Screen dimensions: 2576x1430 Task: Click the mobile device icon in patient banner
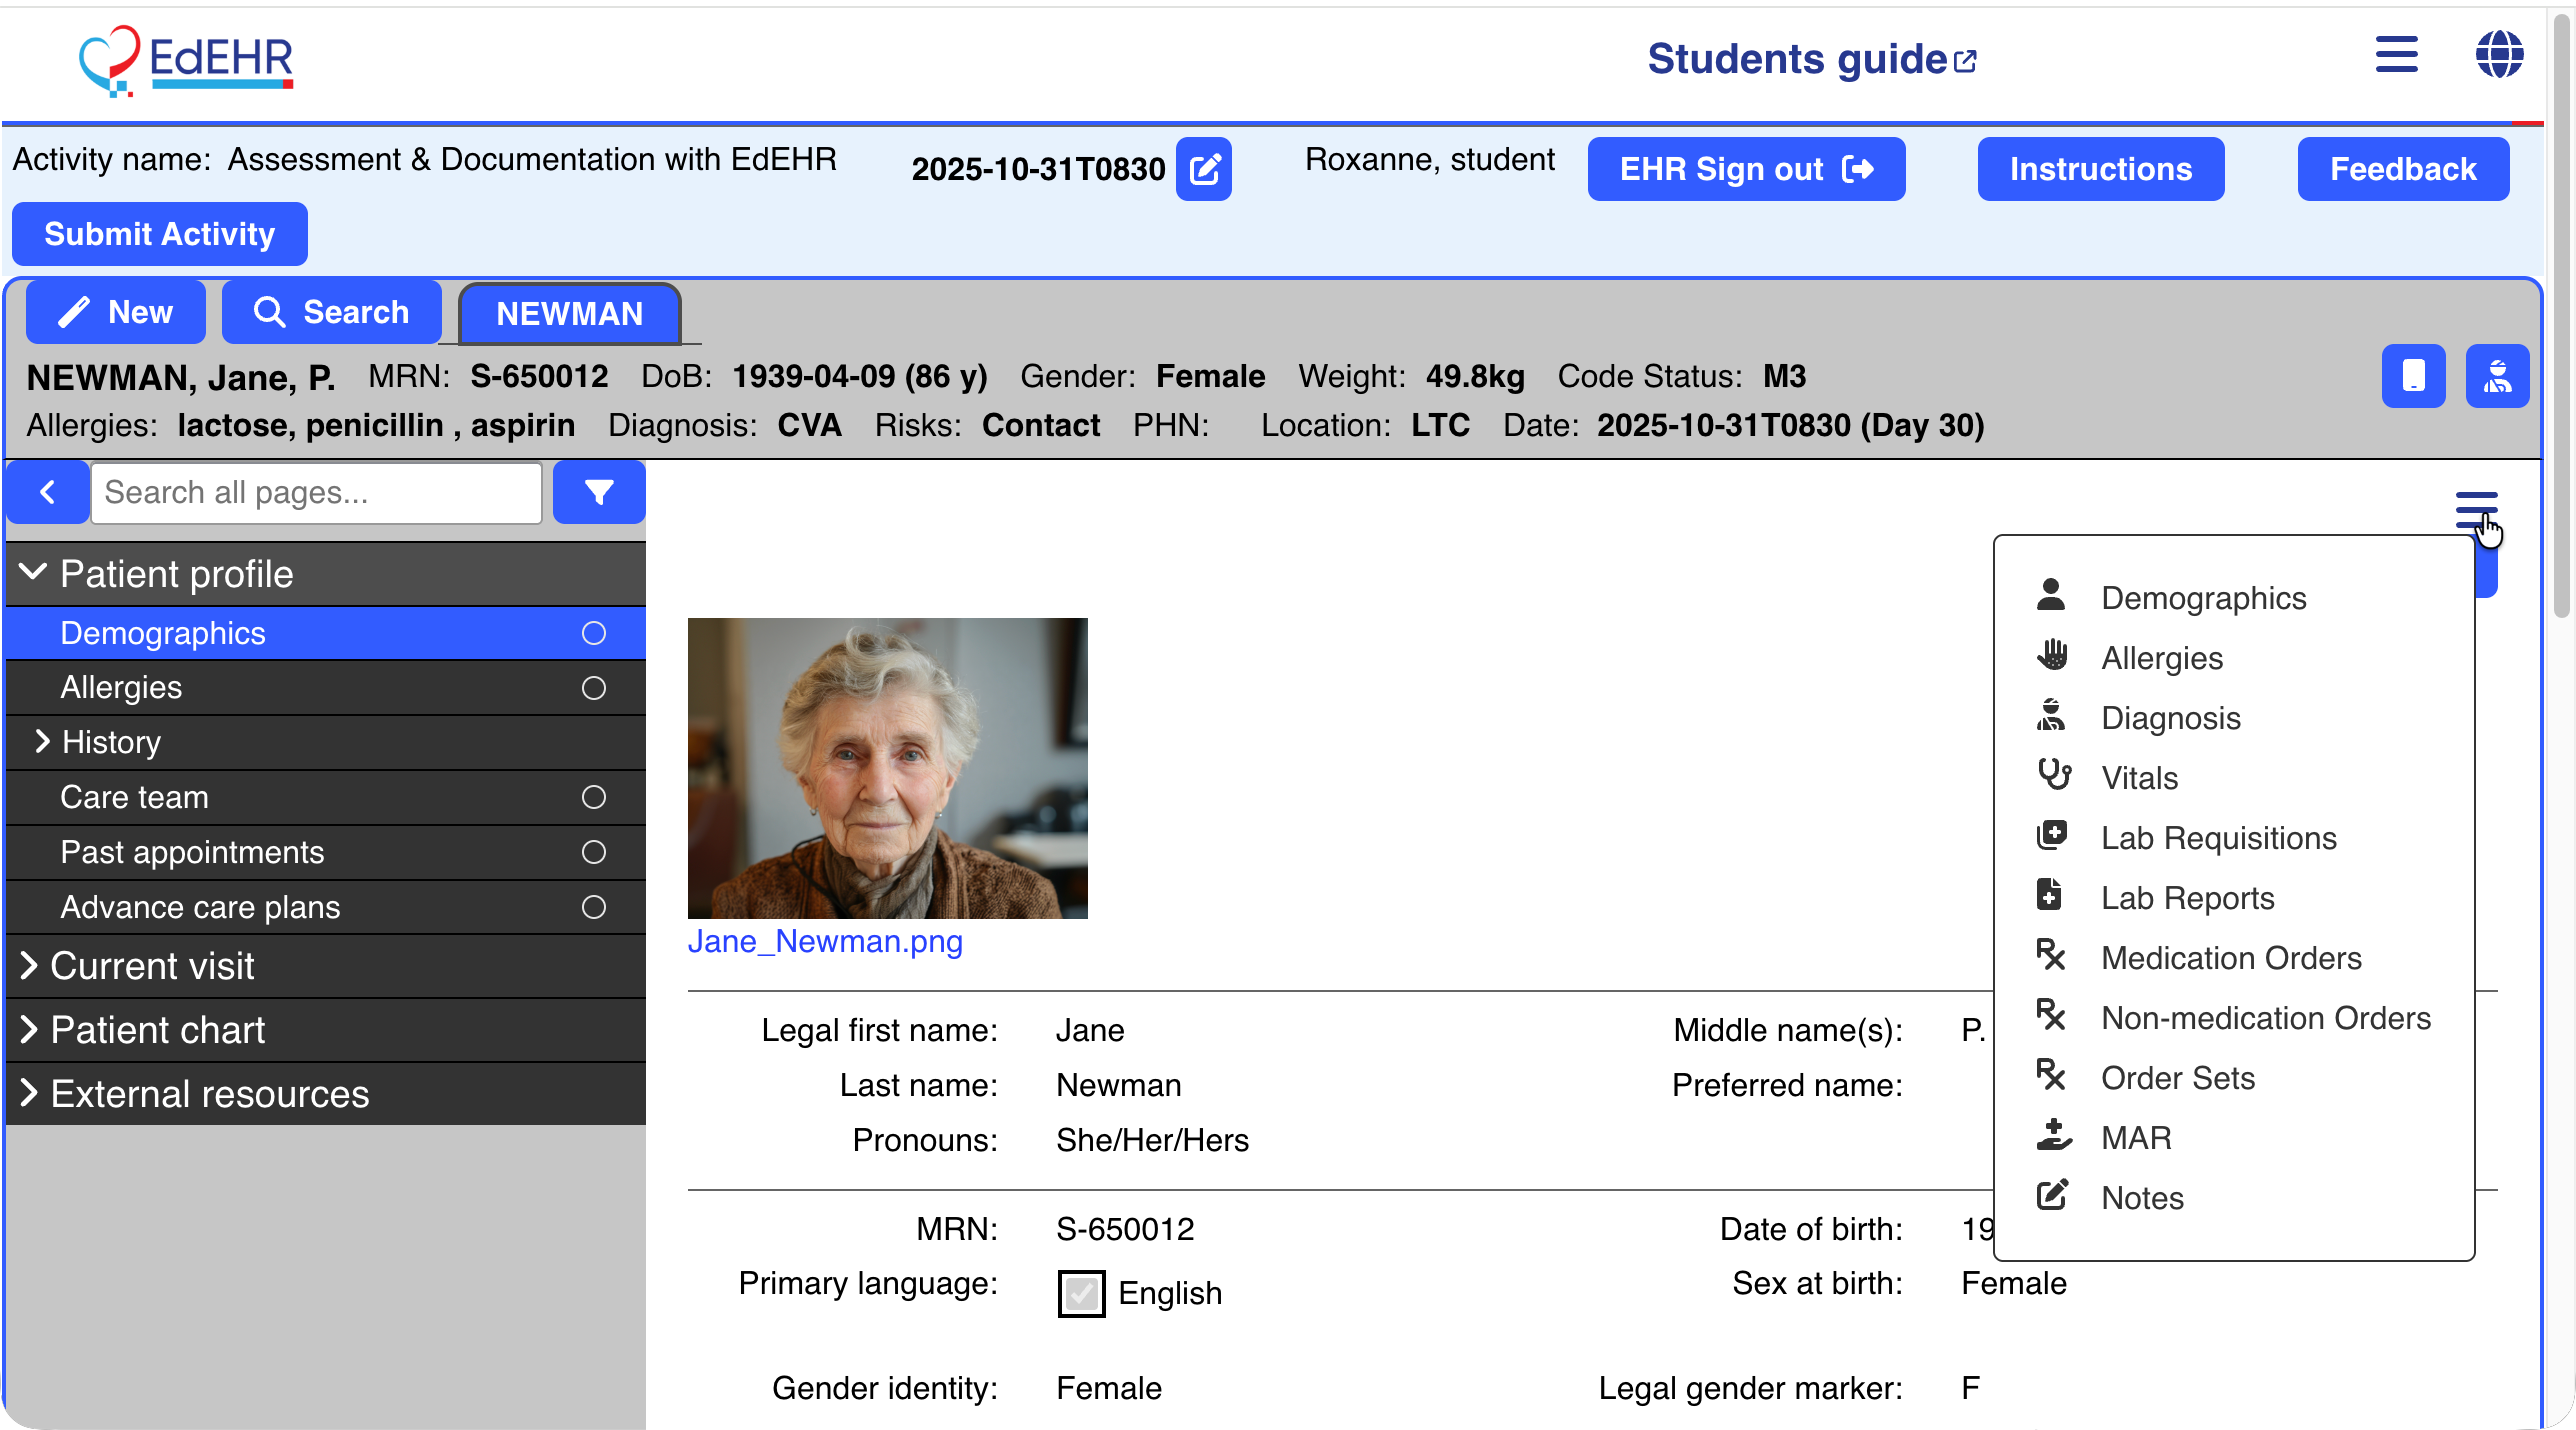(x=2414, y=376)
